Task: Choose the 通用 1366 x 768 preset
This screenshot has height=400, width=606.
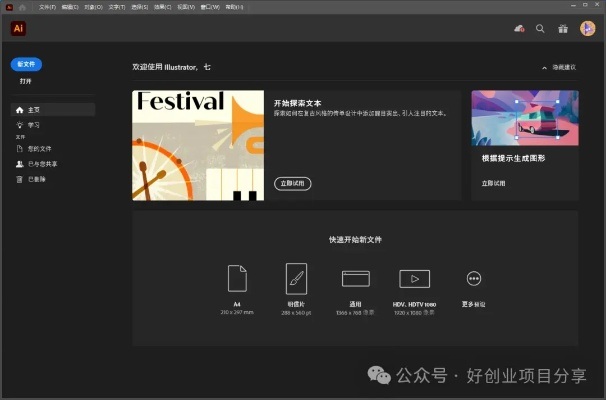Action: 355,279
